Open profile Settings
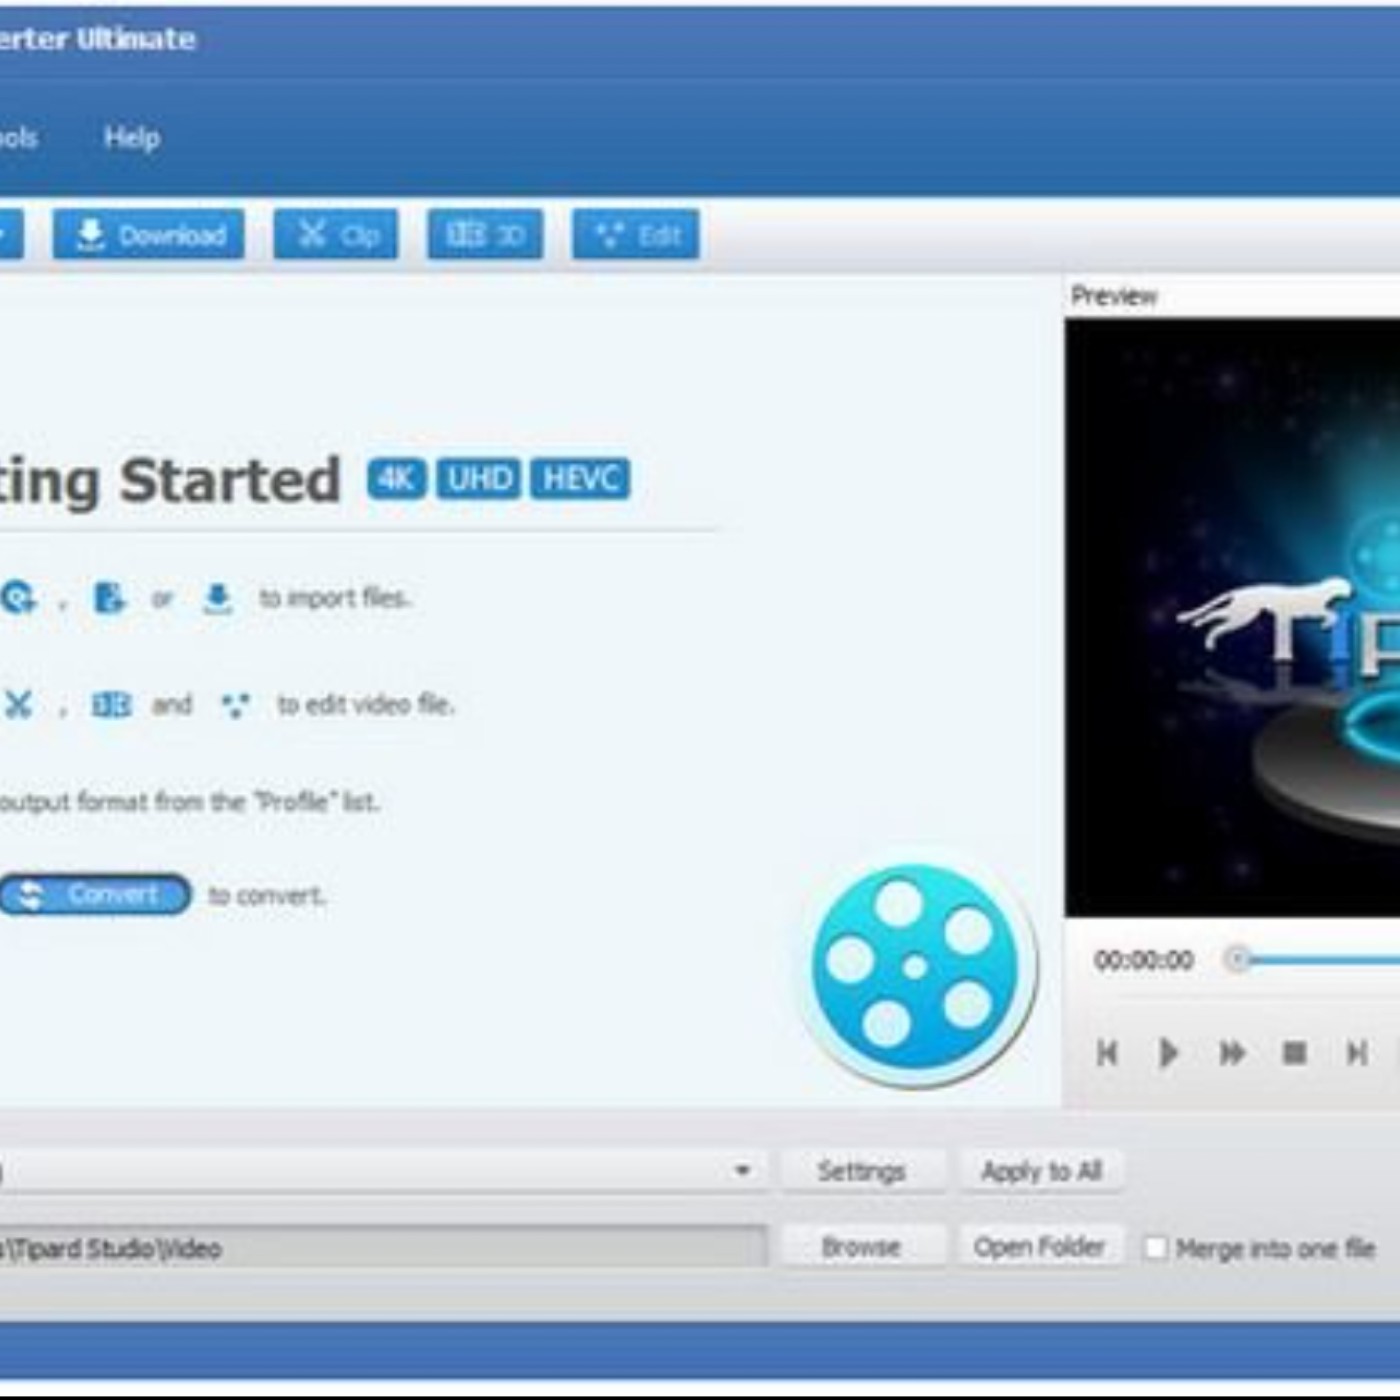 point(862,1171)
